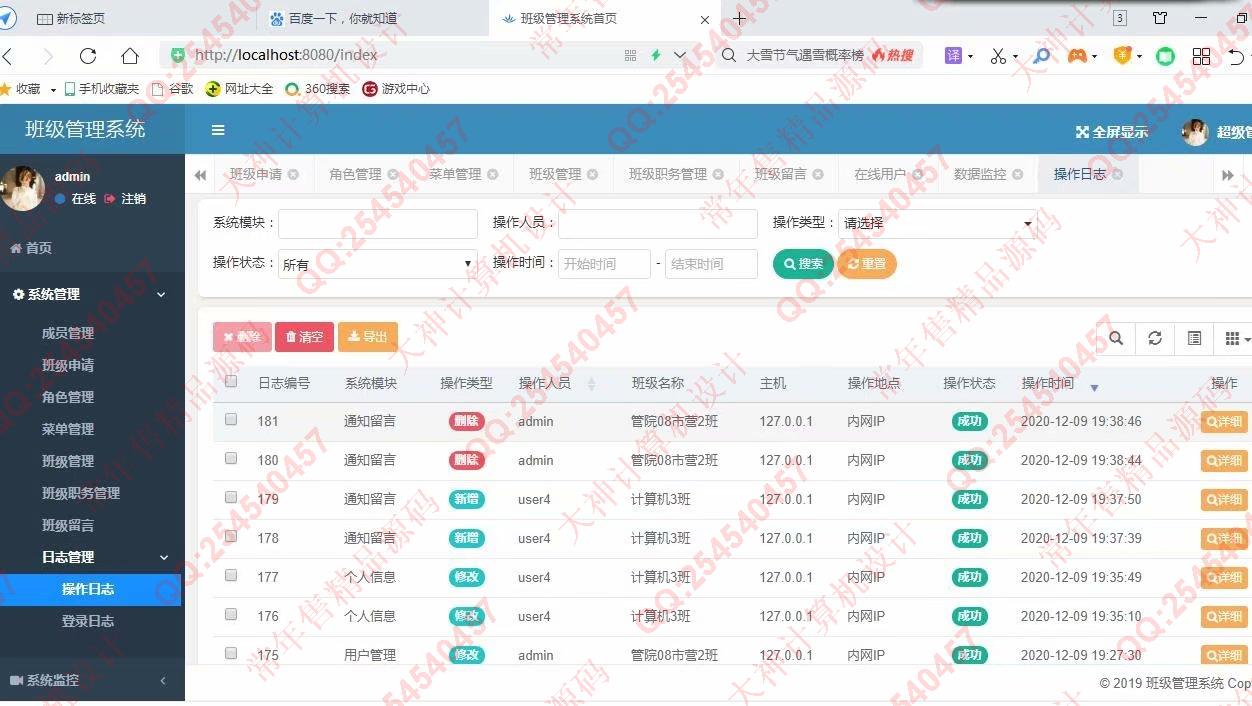Viewport: 1252px width, 706px height.
Task: Reload the browser page
Action: pos(88,56)
